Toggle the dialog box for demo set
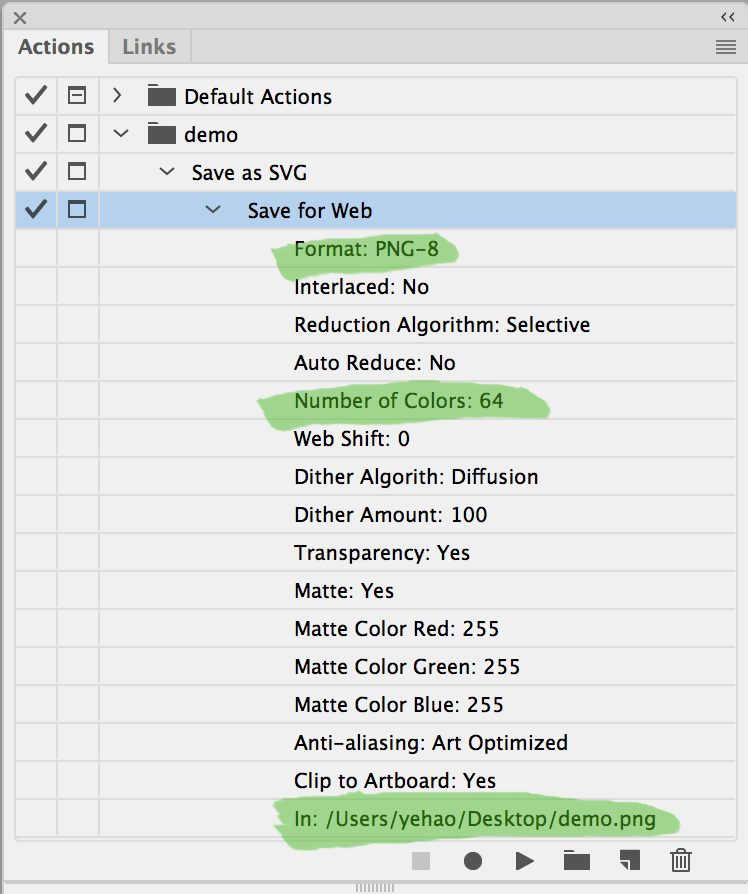This screenshot has width=748, height=894. coord(77,134)
